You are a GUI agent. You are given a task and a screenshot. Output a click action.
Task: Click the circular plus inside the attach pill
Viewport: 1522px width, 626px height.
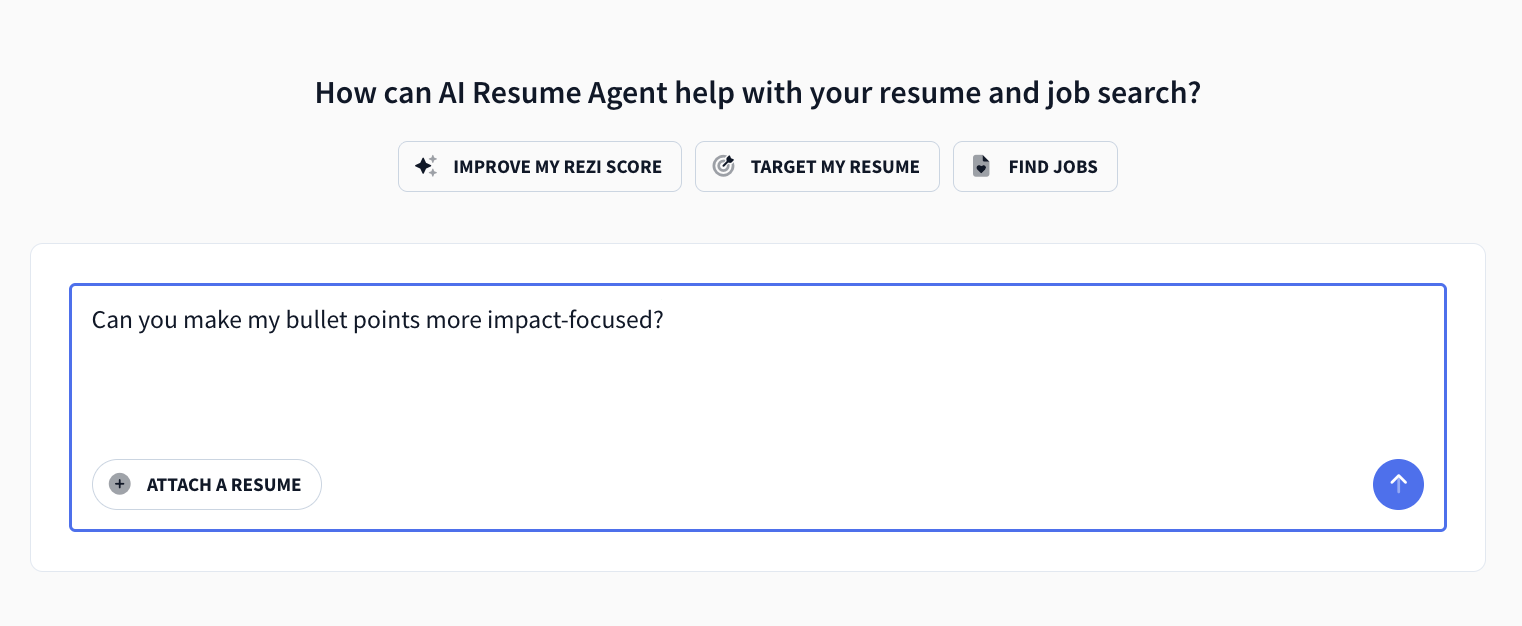pos(120,484)
